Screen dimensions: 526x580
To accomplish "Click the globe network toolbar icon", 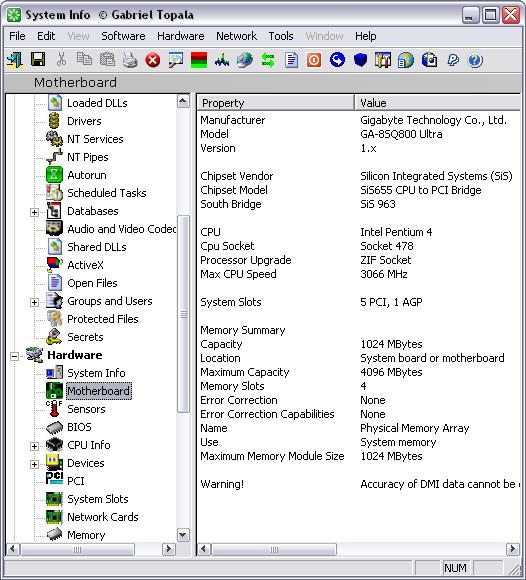I will click(x=245, y=60).
